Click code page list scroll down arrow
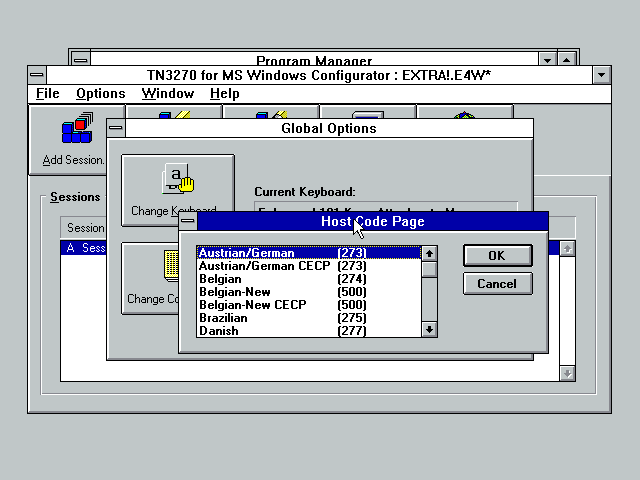Screen dimensions: 640x480 (429, 329)
